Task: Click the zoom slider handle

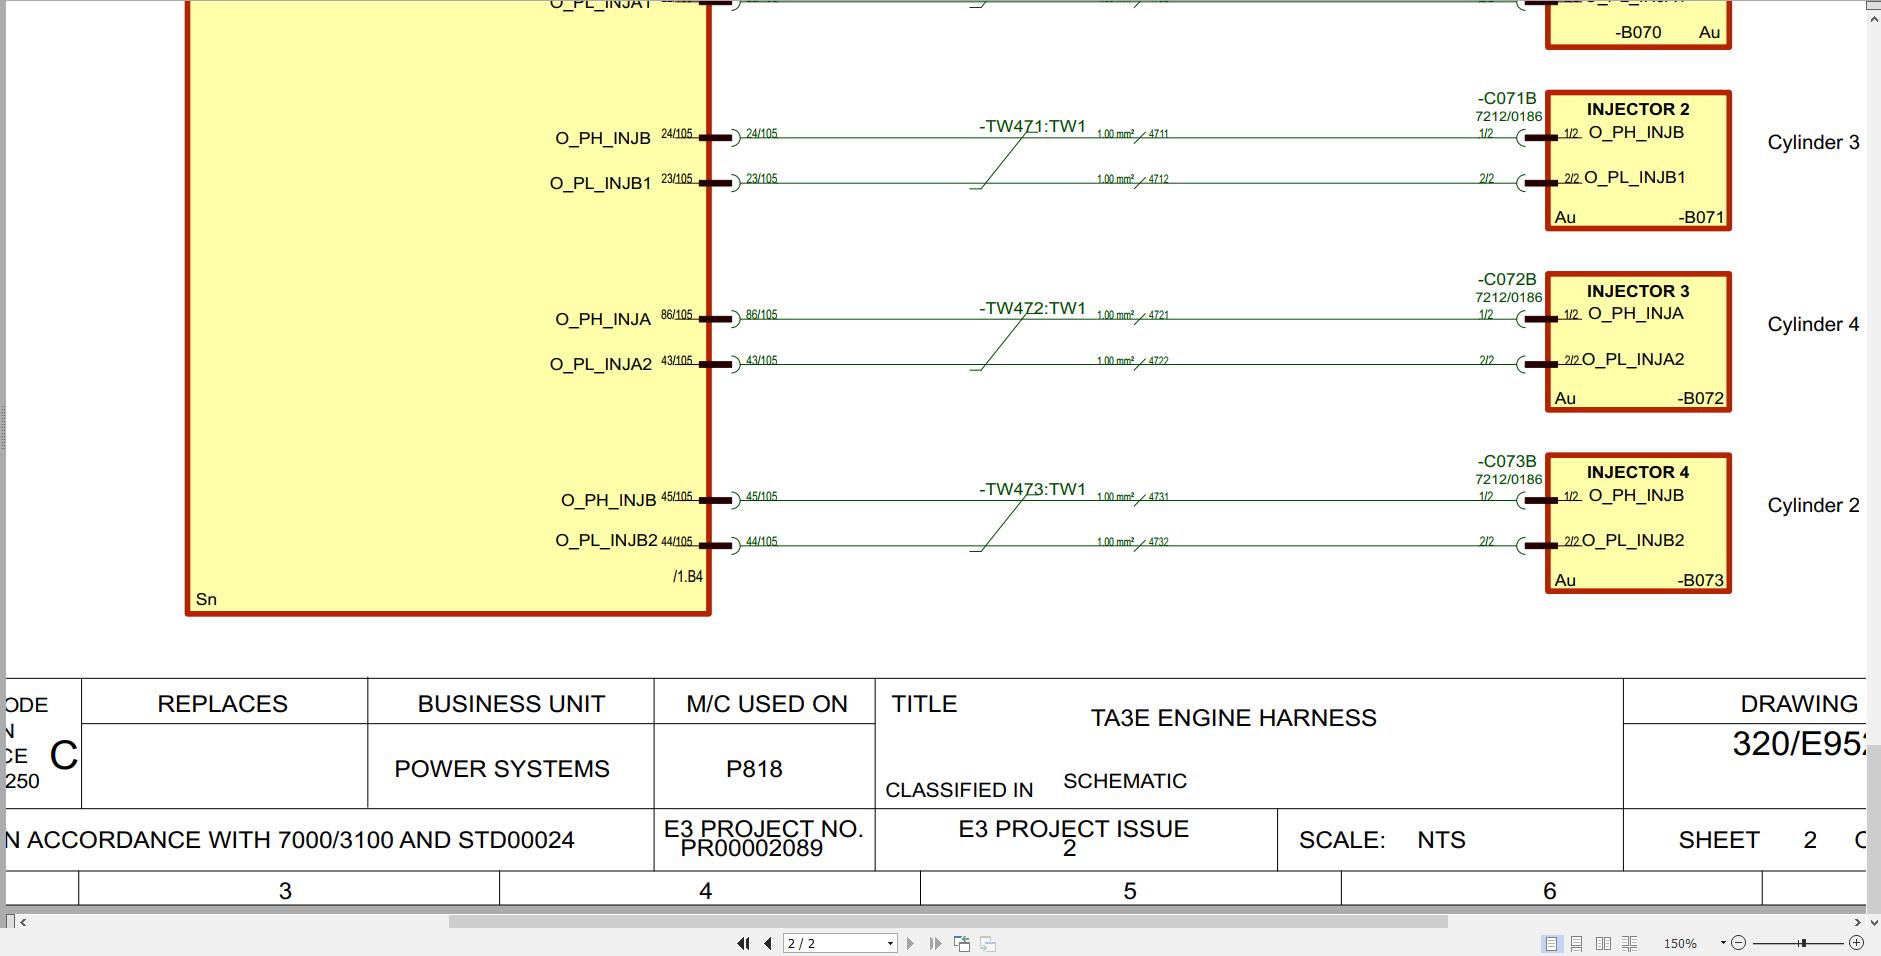Action: (1802, 943)
